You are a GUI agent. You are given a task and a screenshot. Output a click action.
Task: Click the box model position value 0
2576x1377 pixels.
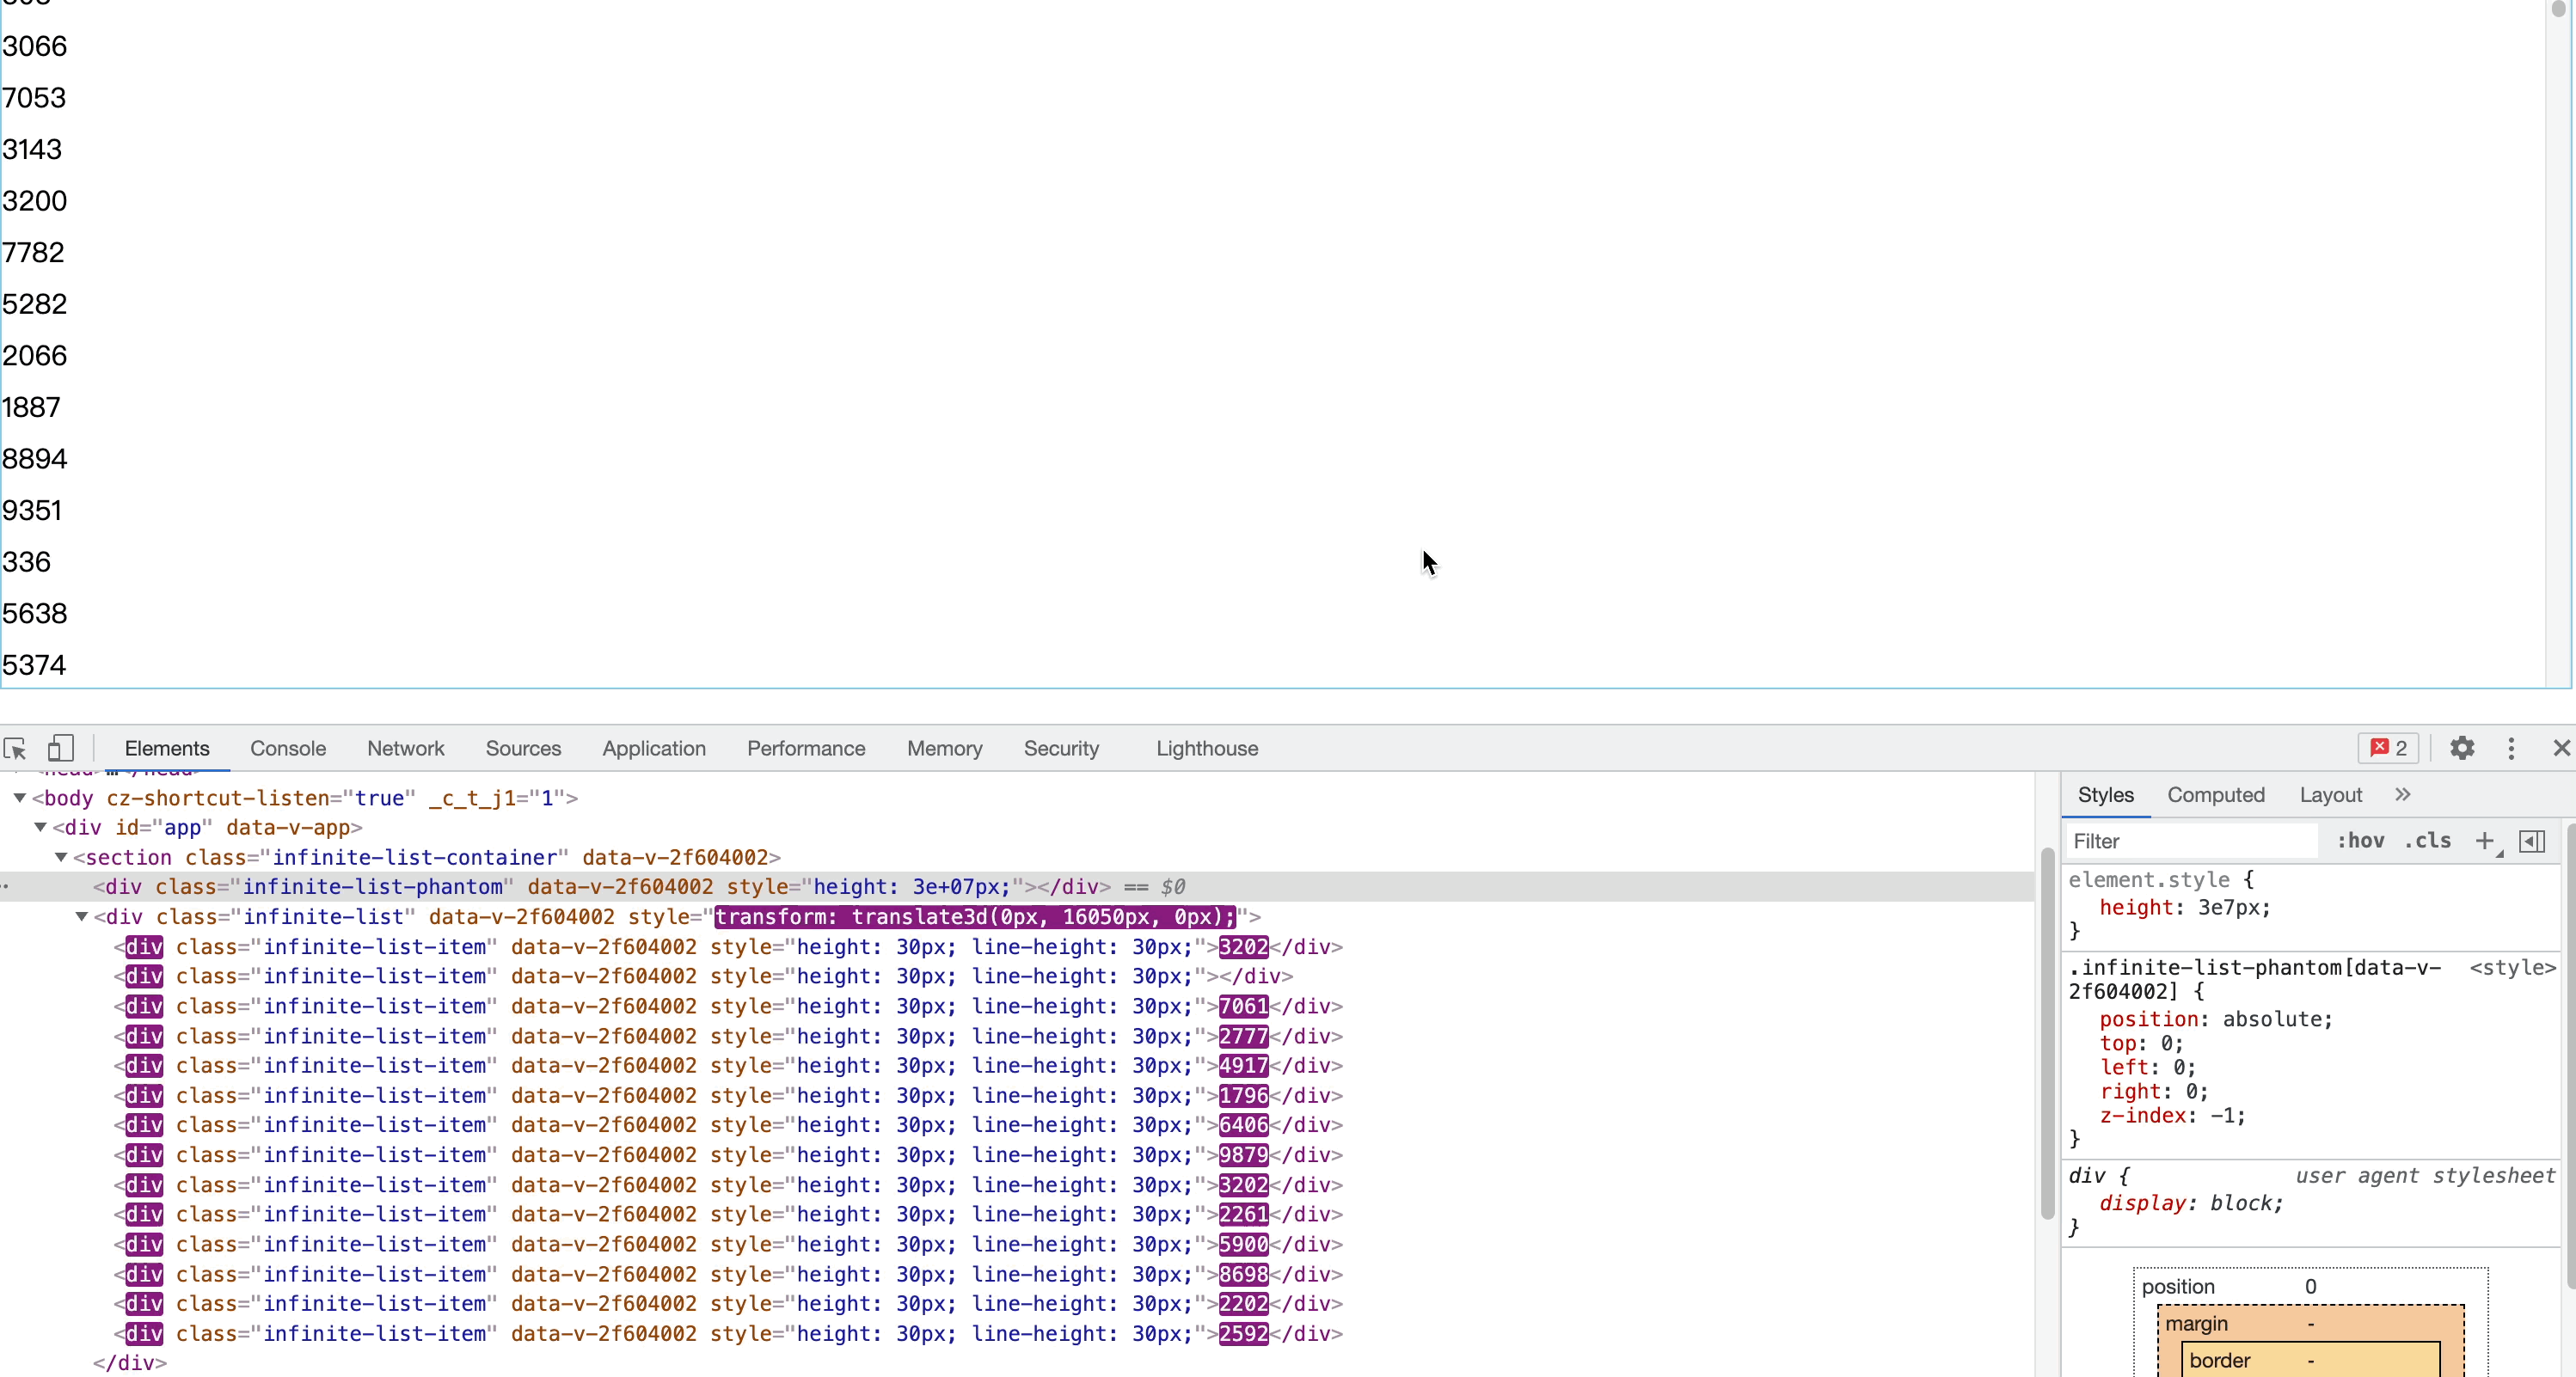2310,1286
